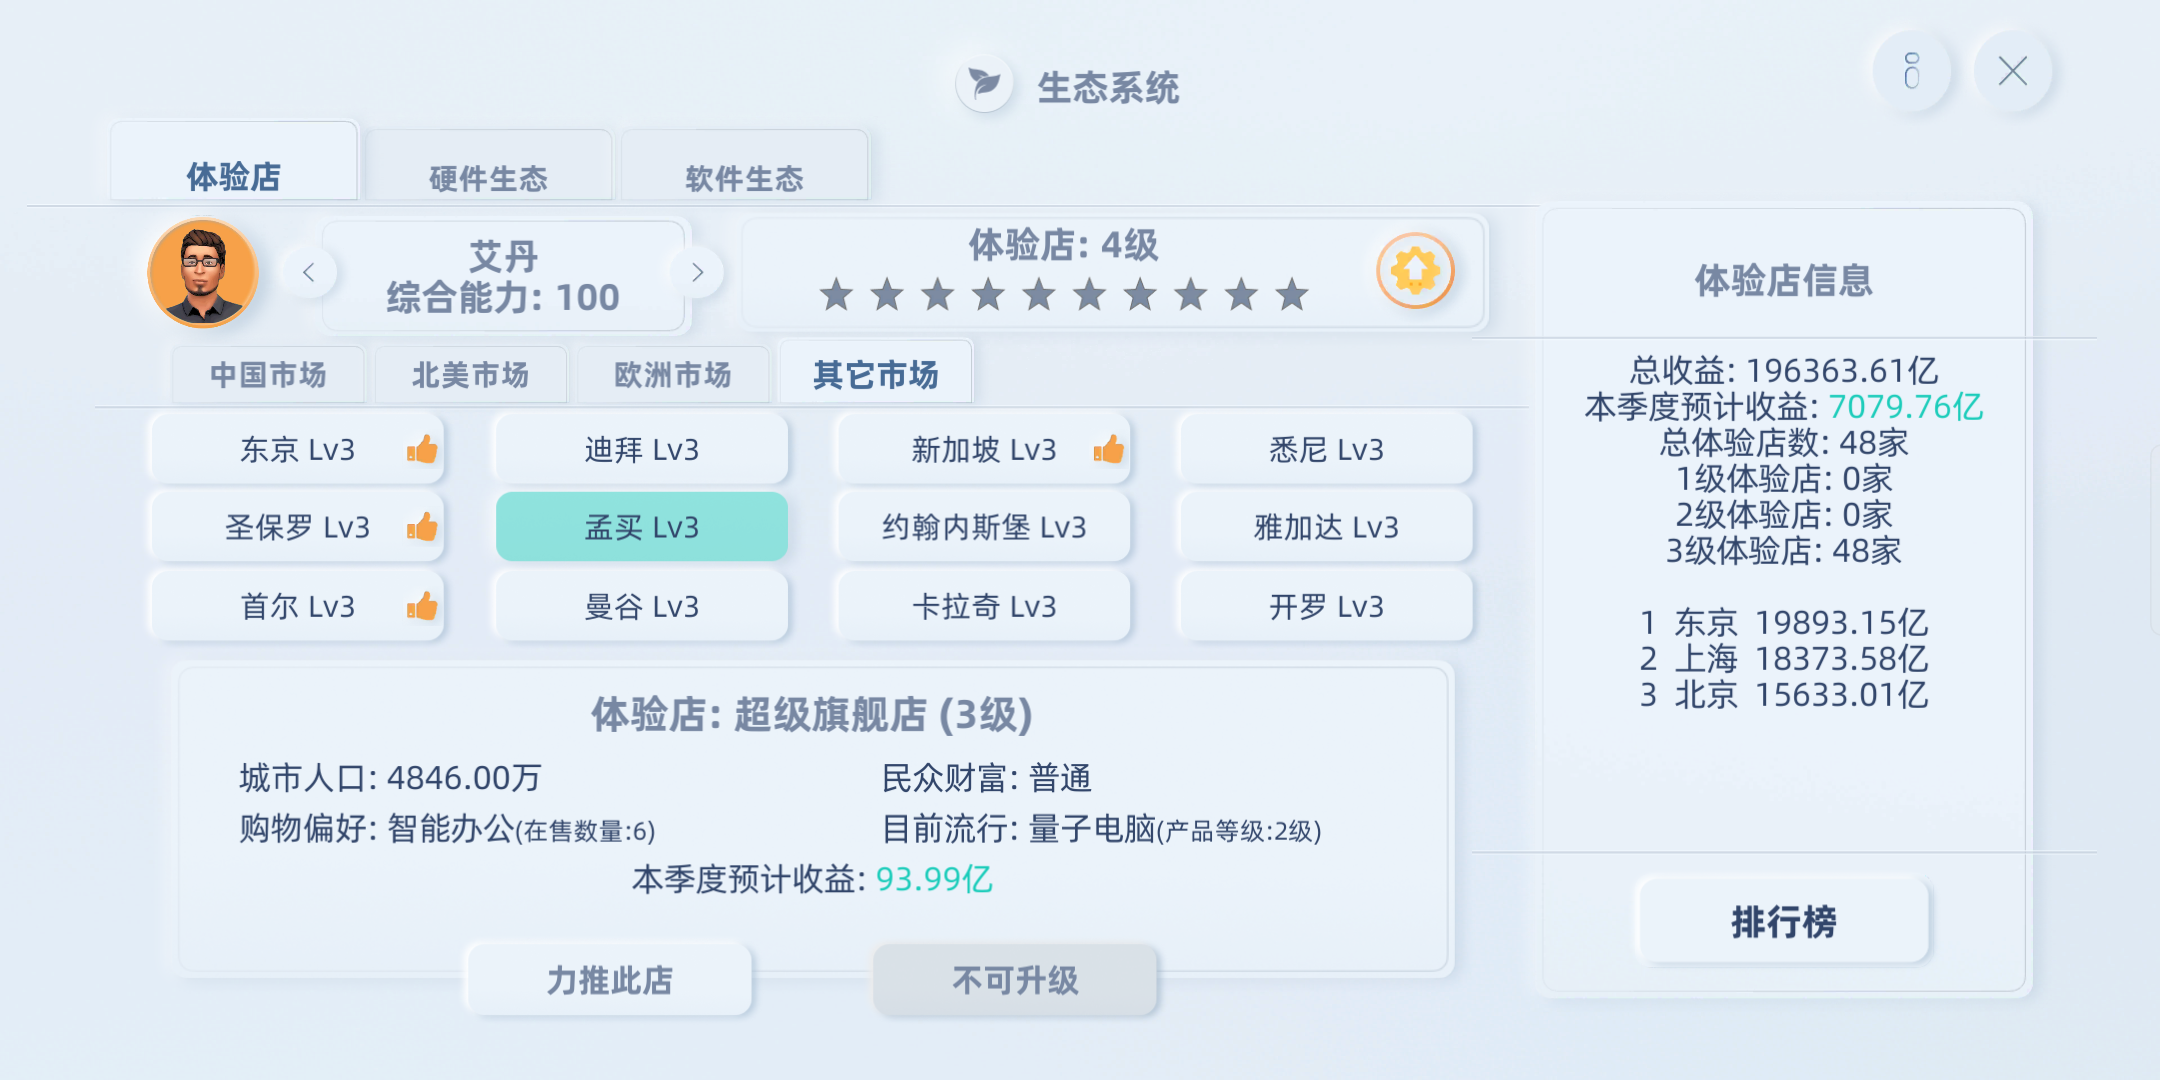
Task: Select the 中国市场 market tab
Action: 268,375
